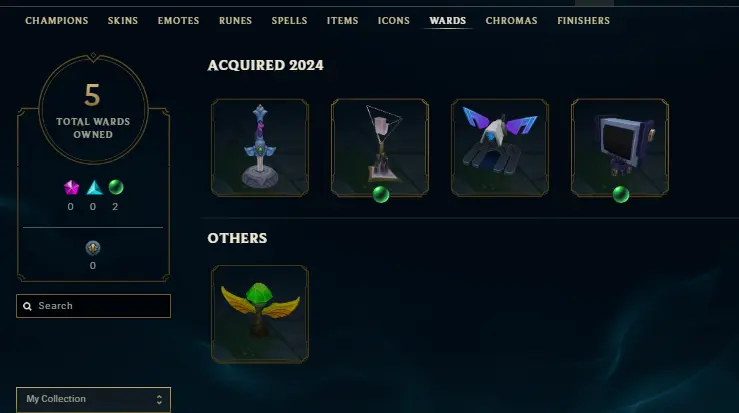
Task: Select the computer monitor ward skin
Action: pos(620,148)
